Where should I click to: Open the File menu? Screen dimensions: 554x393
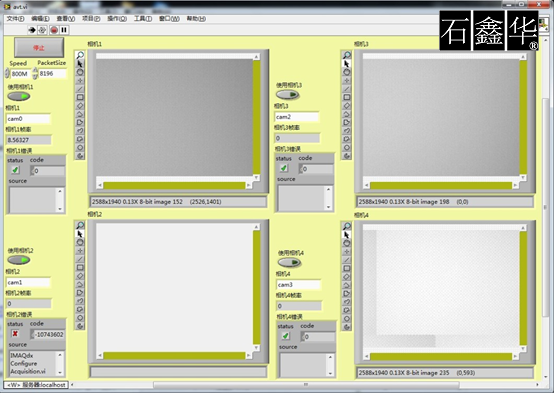pos(16,18)
